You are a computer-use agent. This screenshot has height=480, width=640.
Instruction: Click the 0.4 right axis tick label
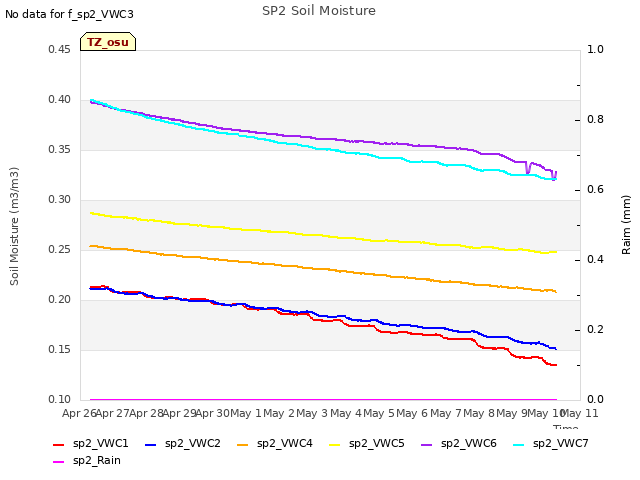(595, 260)
